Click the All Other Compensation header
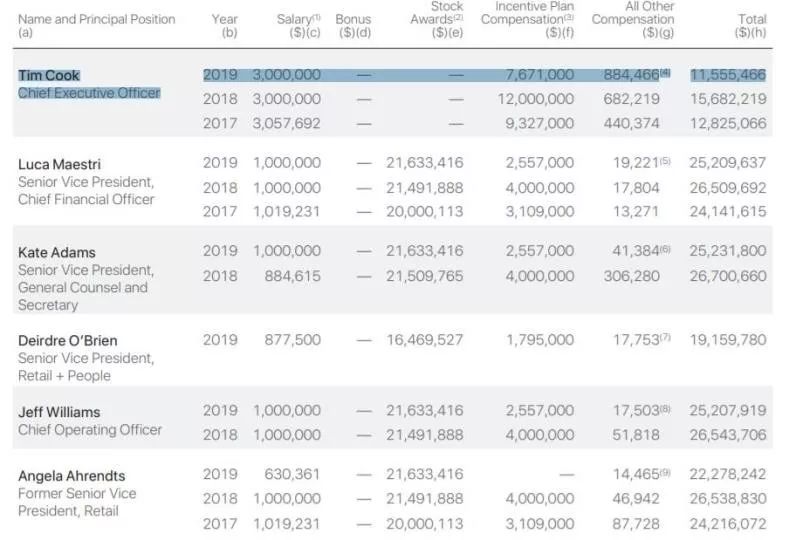This screenshot has height=540, width=796. (632, 19)
